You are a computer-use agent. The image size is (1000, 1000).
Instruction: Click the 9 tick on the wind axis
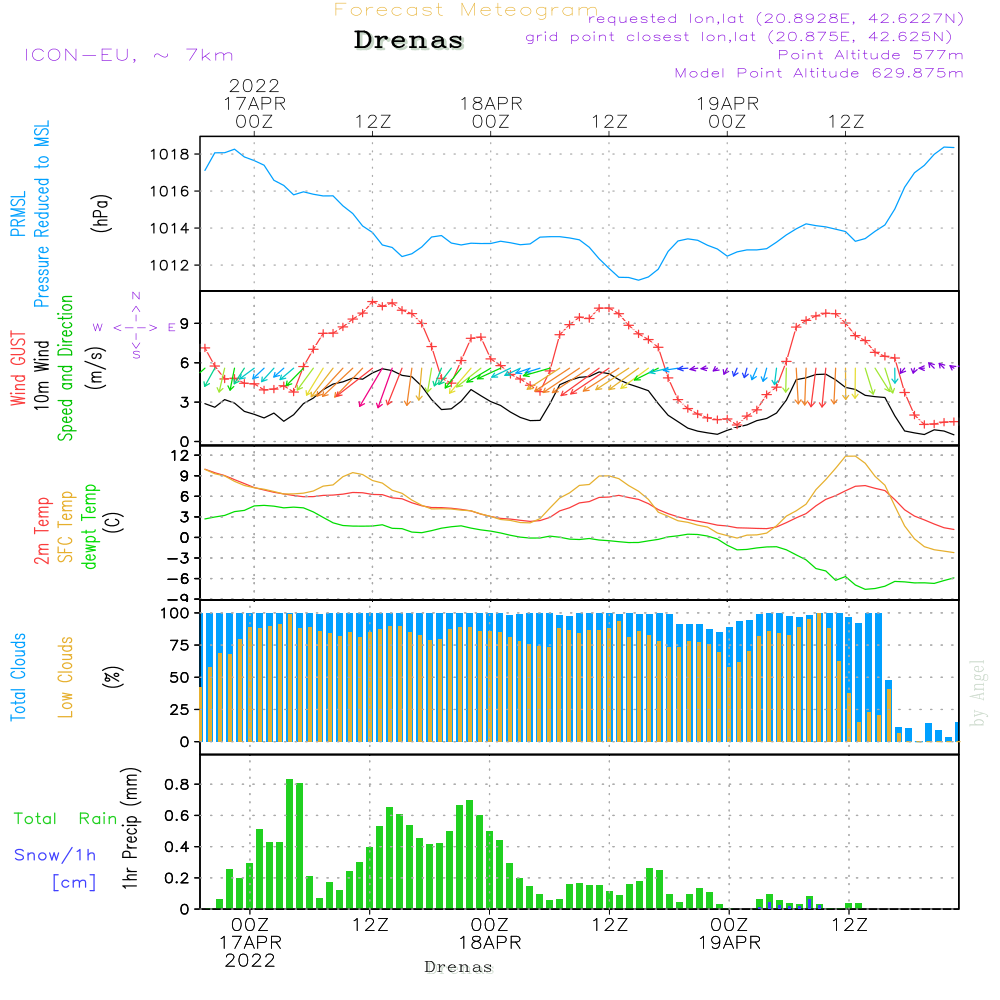[x=185, y=324]
